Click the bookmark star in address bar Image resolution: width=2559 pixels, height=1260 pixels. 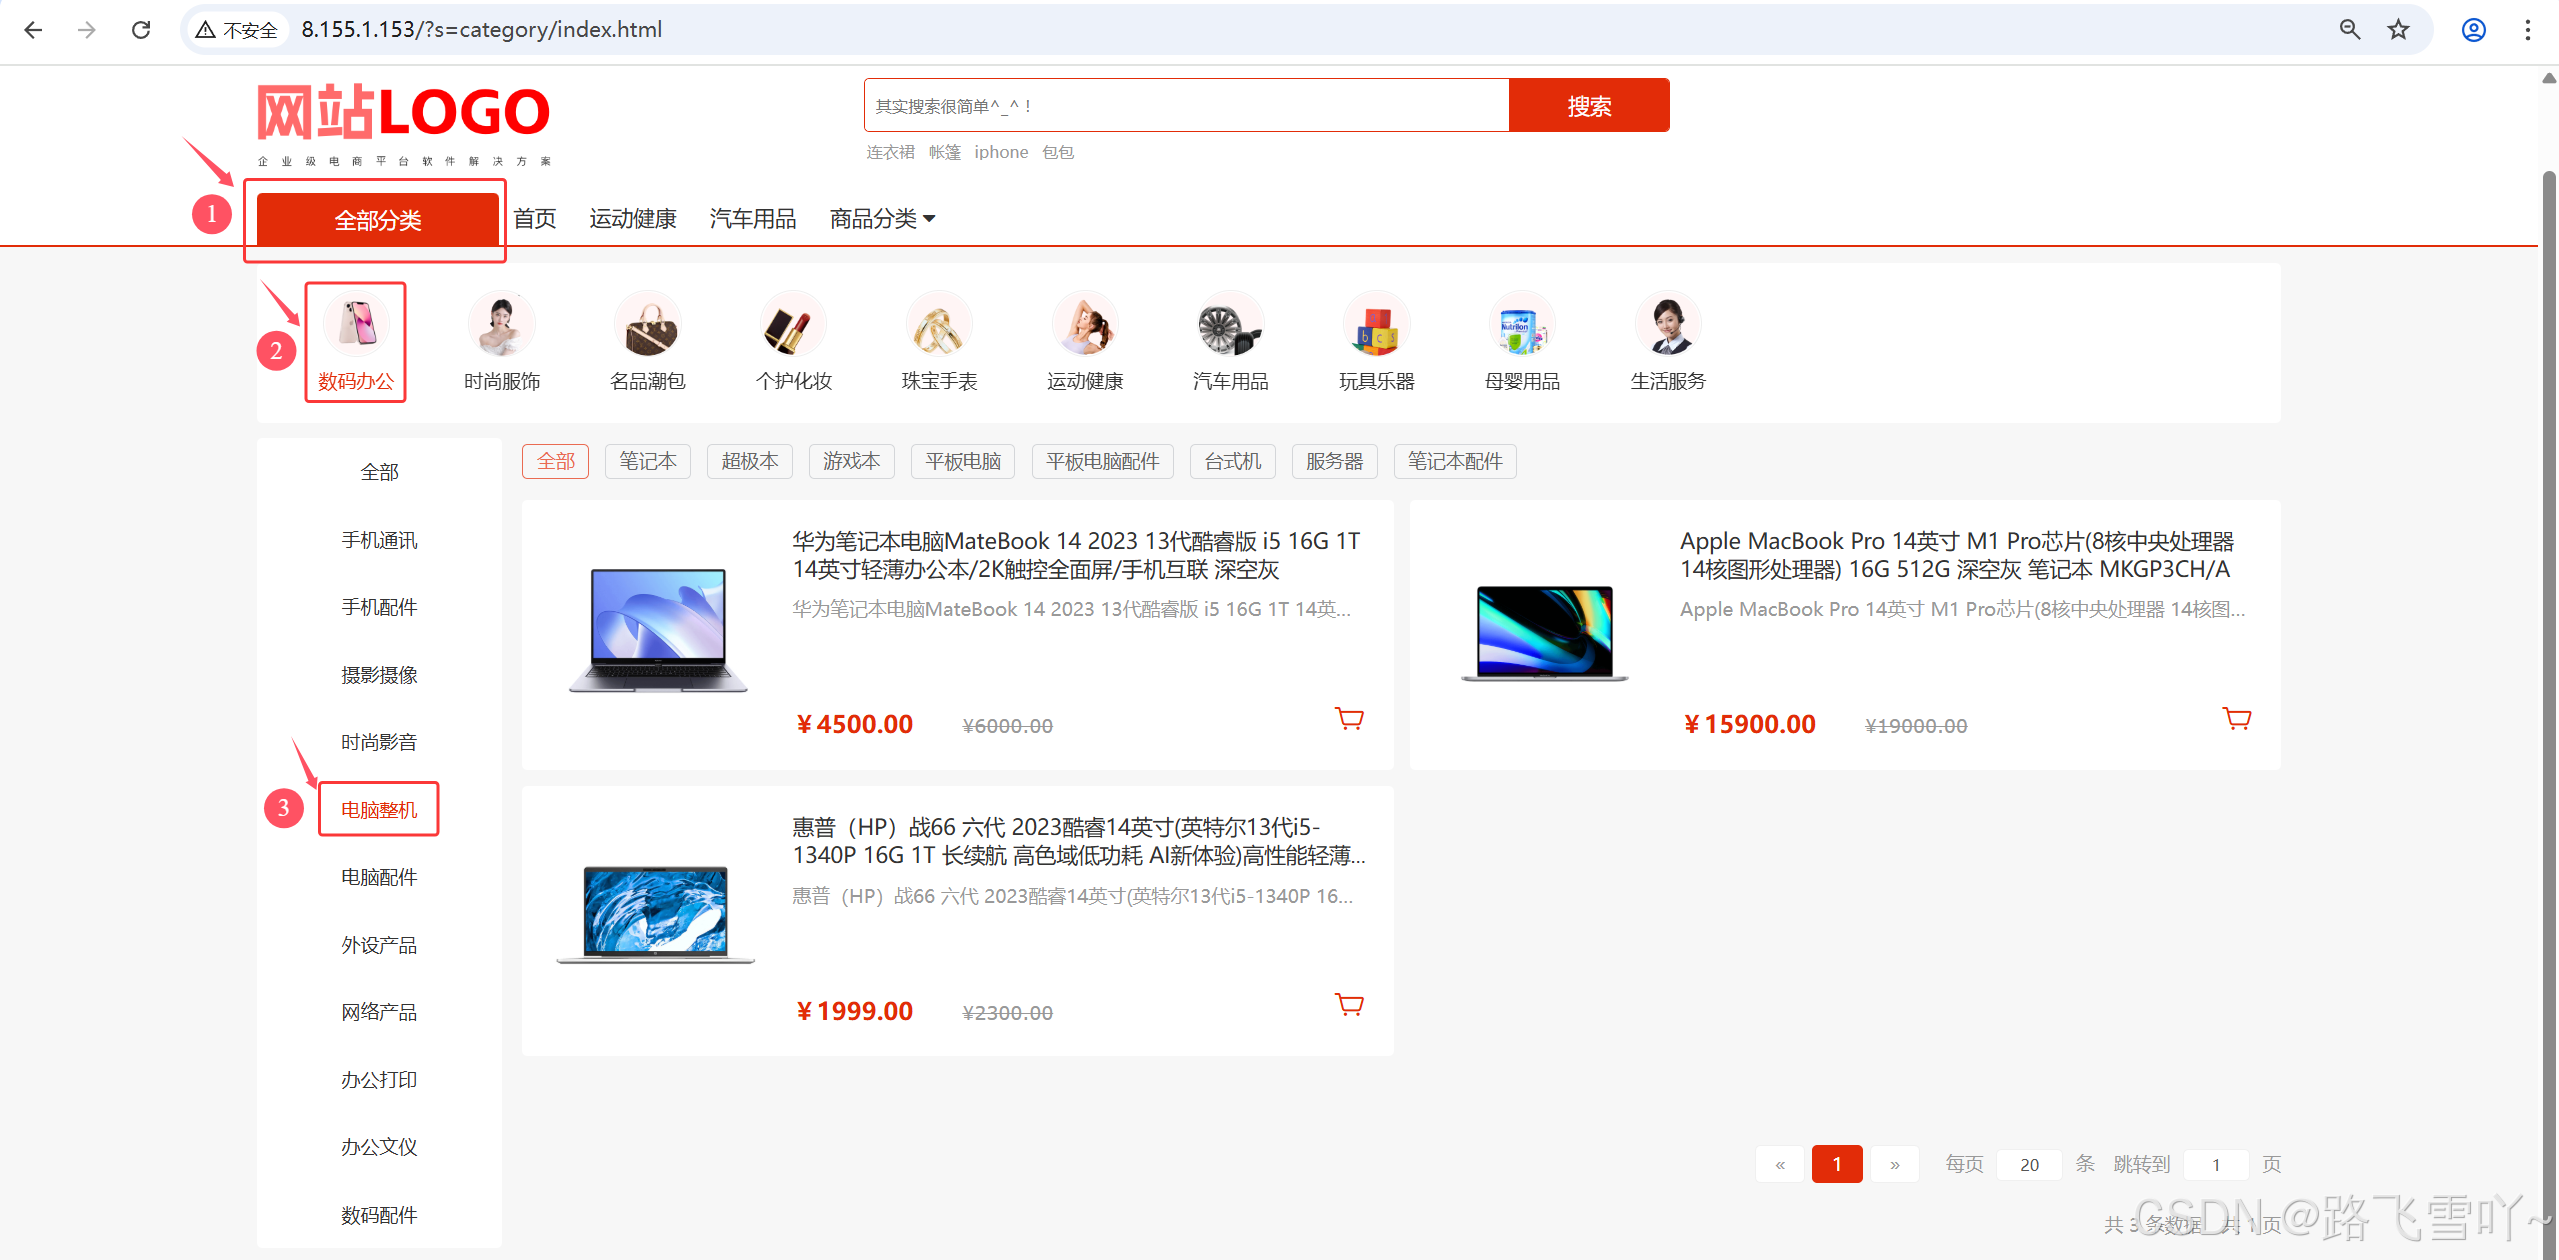2398,30
